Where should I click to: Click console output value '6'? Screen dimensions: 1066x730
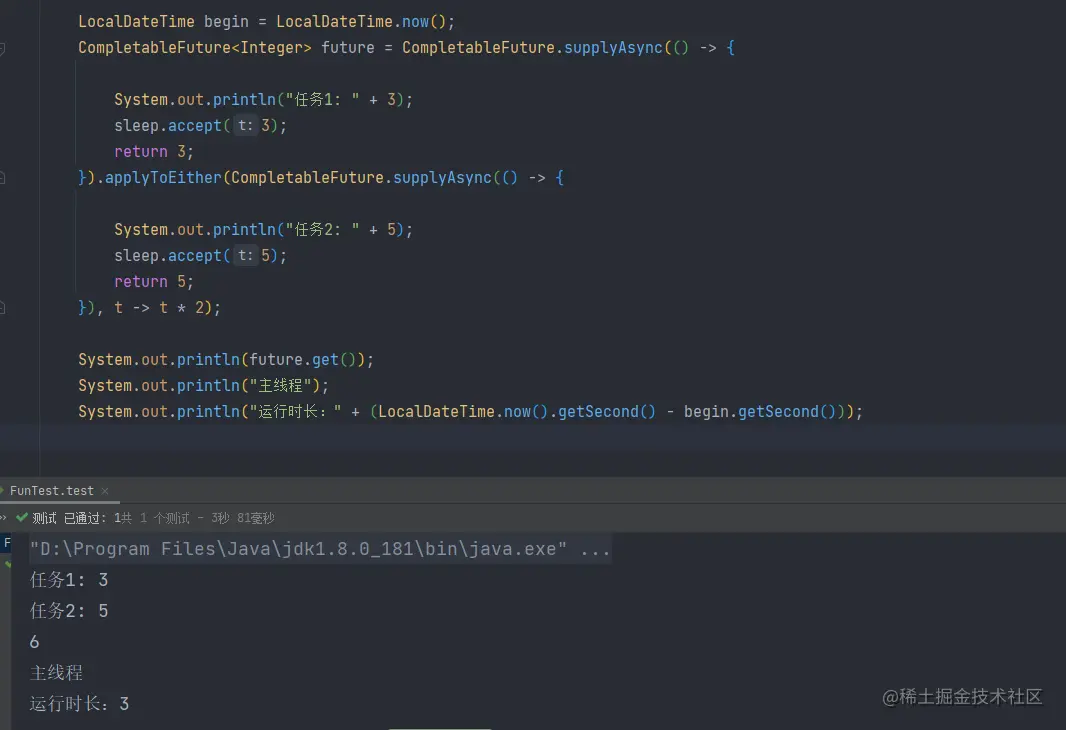(x=35, y=642)
